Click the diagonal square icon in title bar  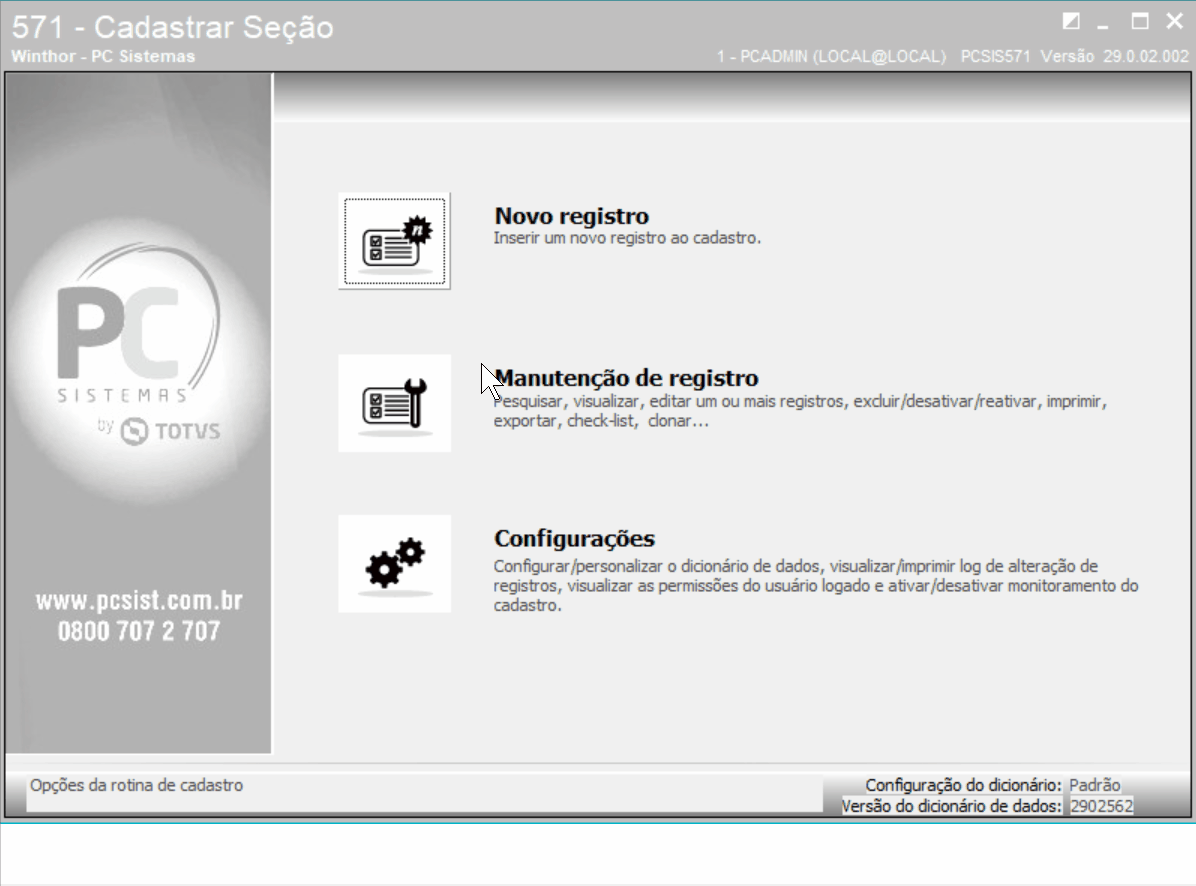click(1071, 21)
